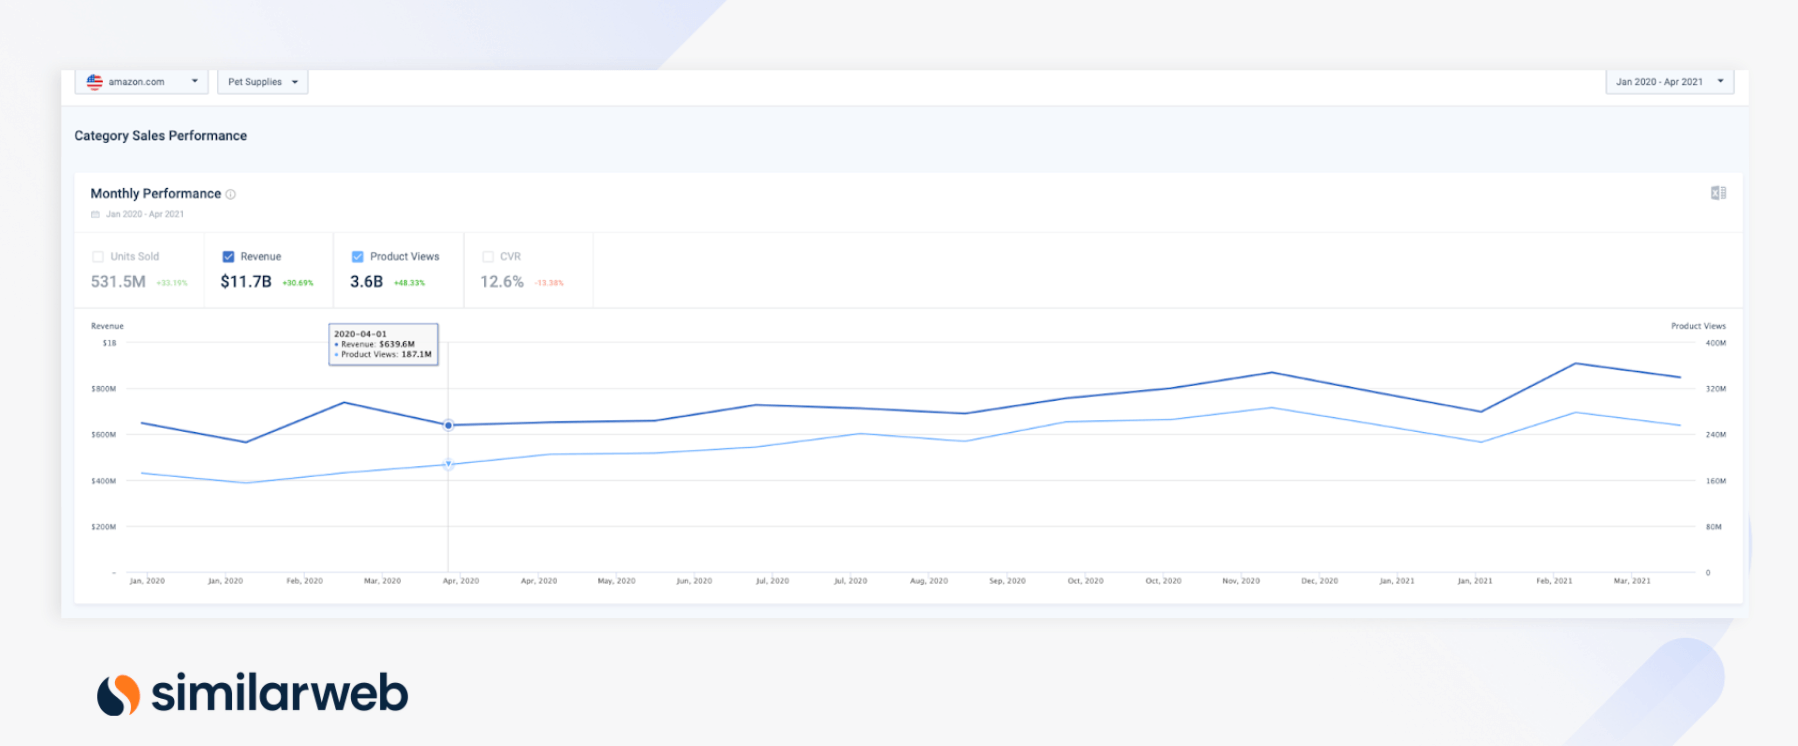The width and height of the screenshot is (1798, 746).
Task: Click the Category Sales Performance heading
Action: coord(160,136)
